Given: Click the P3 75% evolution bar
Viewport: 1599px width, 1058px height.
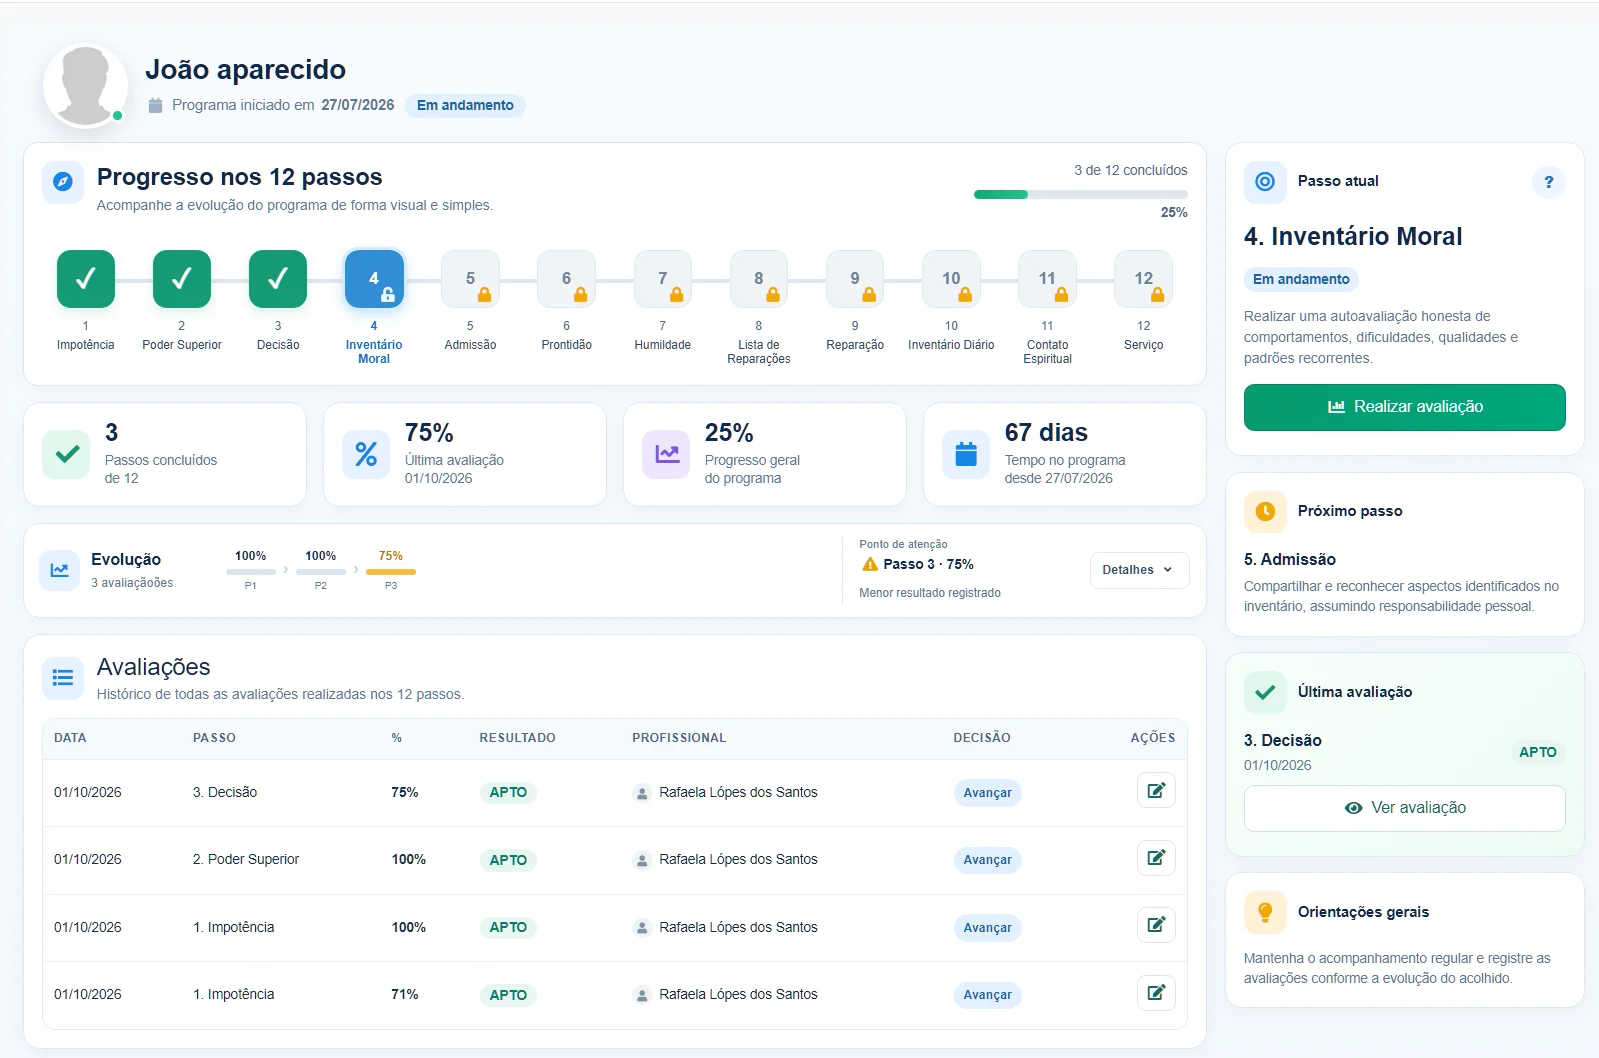Looking at the screenshot, I should 391,572.
